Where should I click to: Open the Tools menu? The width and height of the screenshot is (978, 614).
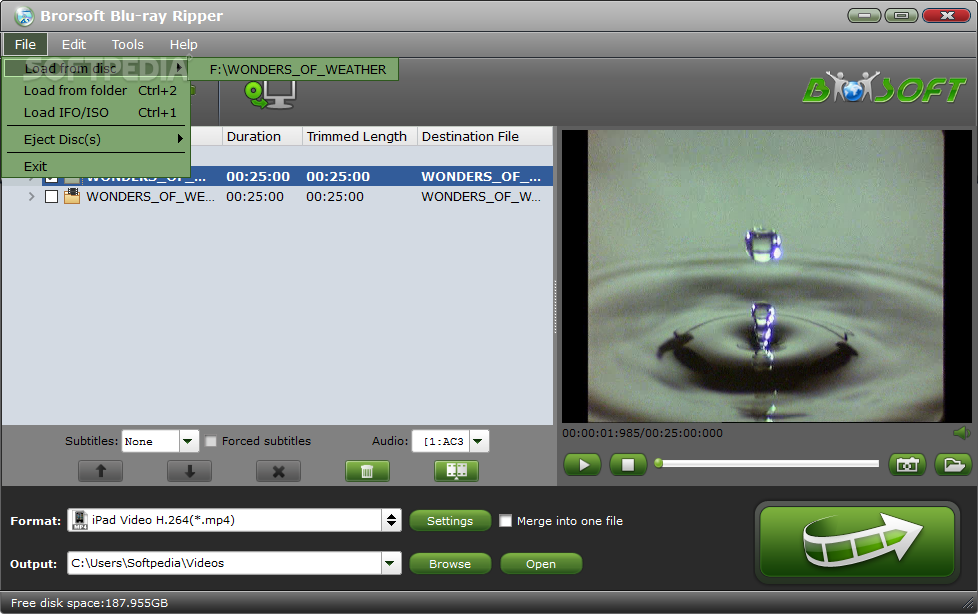pos(128,44)
